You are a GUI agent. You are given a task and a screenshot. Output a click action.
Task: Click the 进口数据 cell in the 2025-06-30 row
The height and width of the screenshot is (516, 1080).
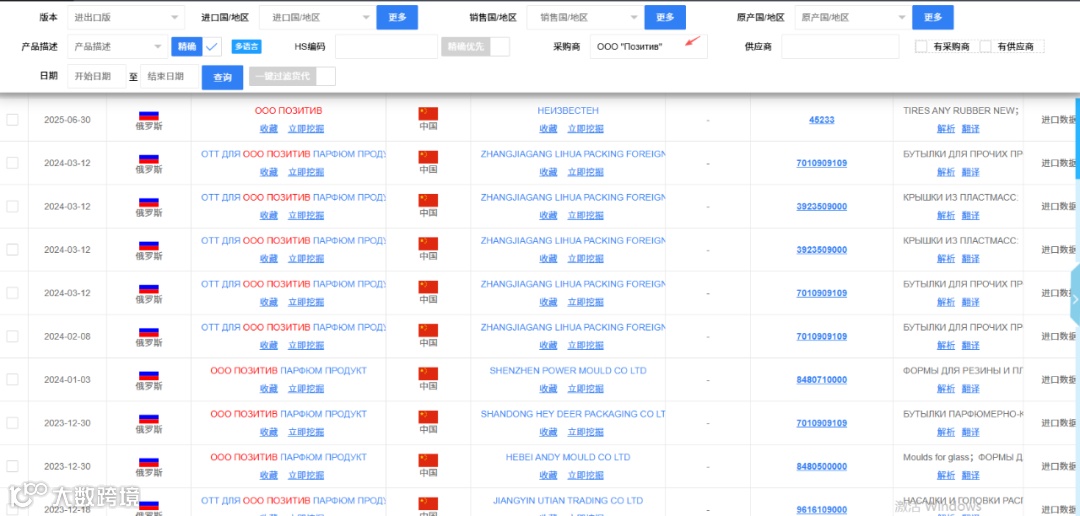[x=1059, y=120]
